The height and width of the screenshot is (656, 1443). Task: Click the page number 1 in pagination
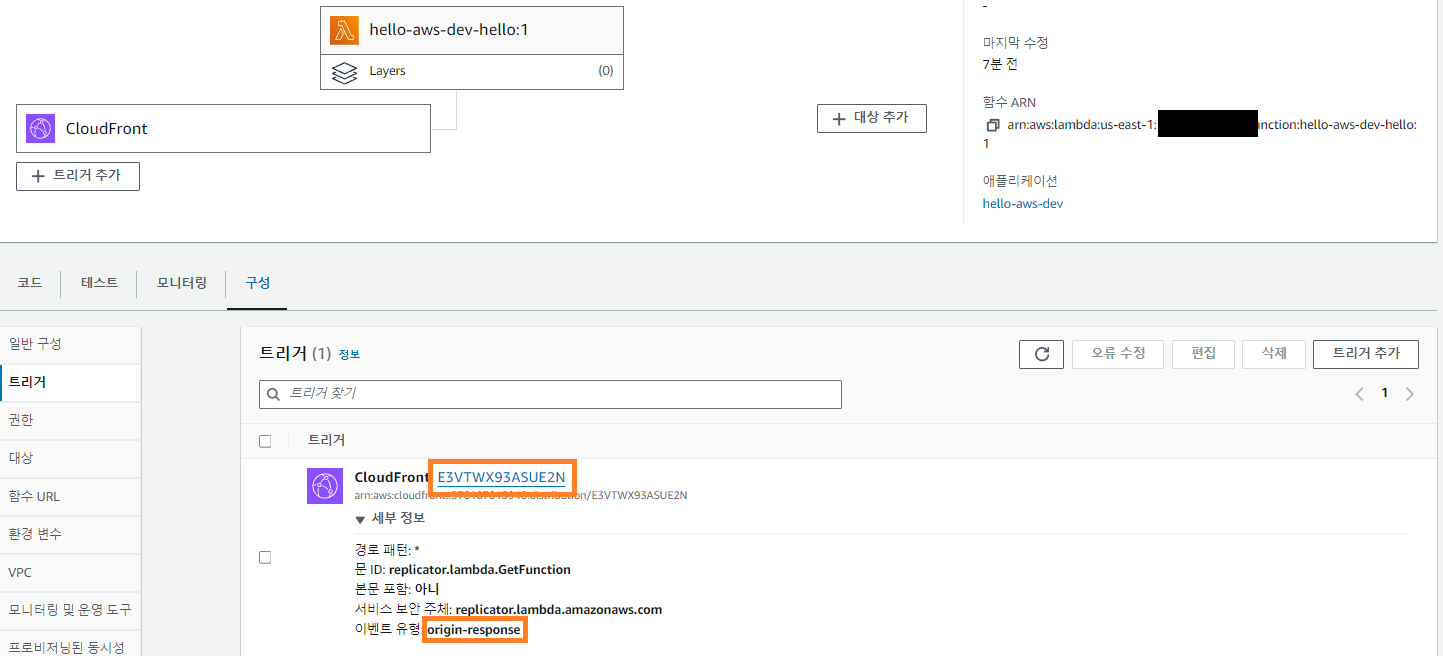pyautogui.click(x=1384, y=393)
